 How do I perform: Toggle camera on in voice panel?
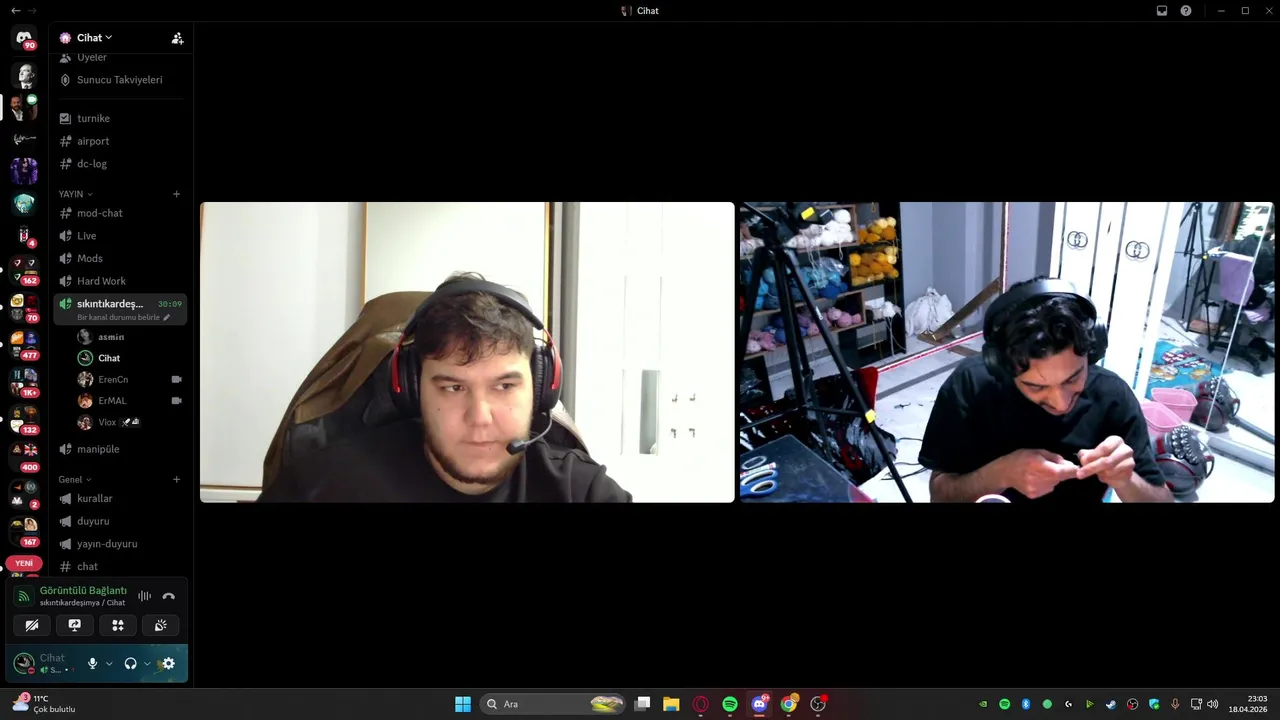[x=32, y=625]
